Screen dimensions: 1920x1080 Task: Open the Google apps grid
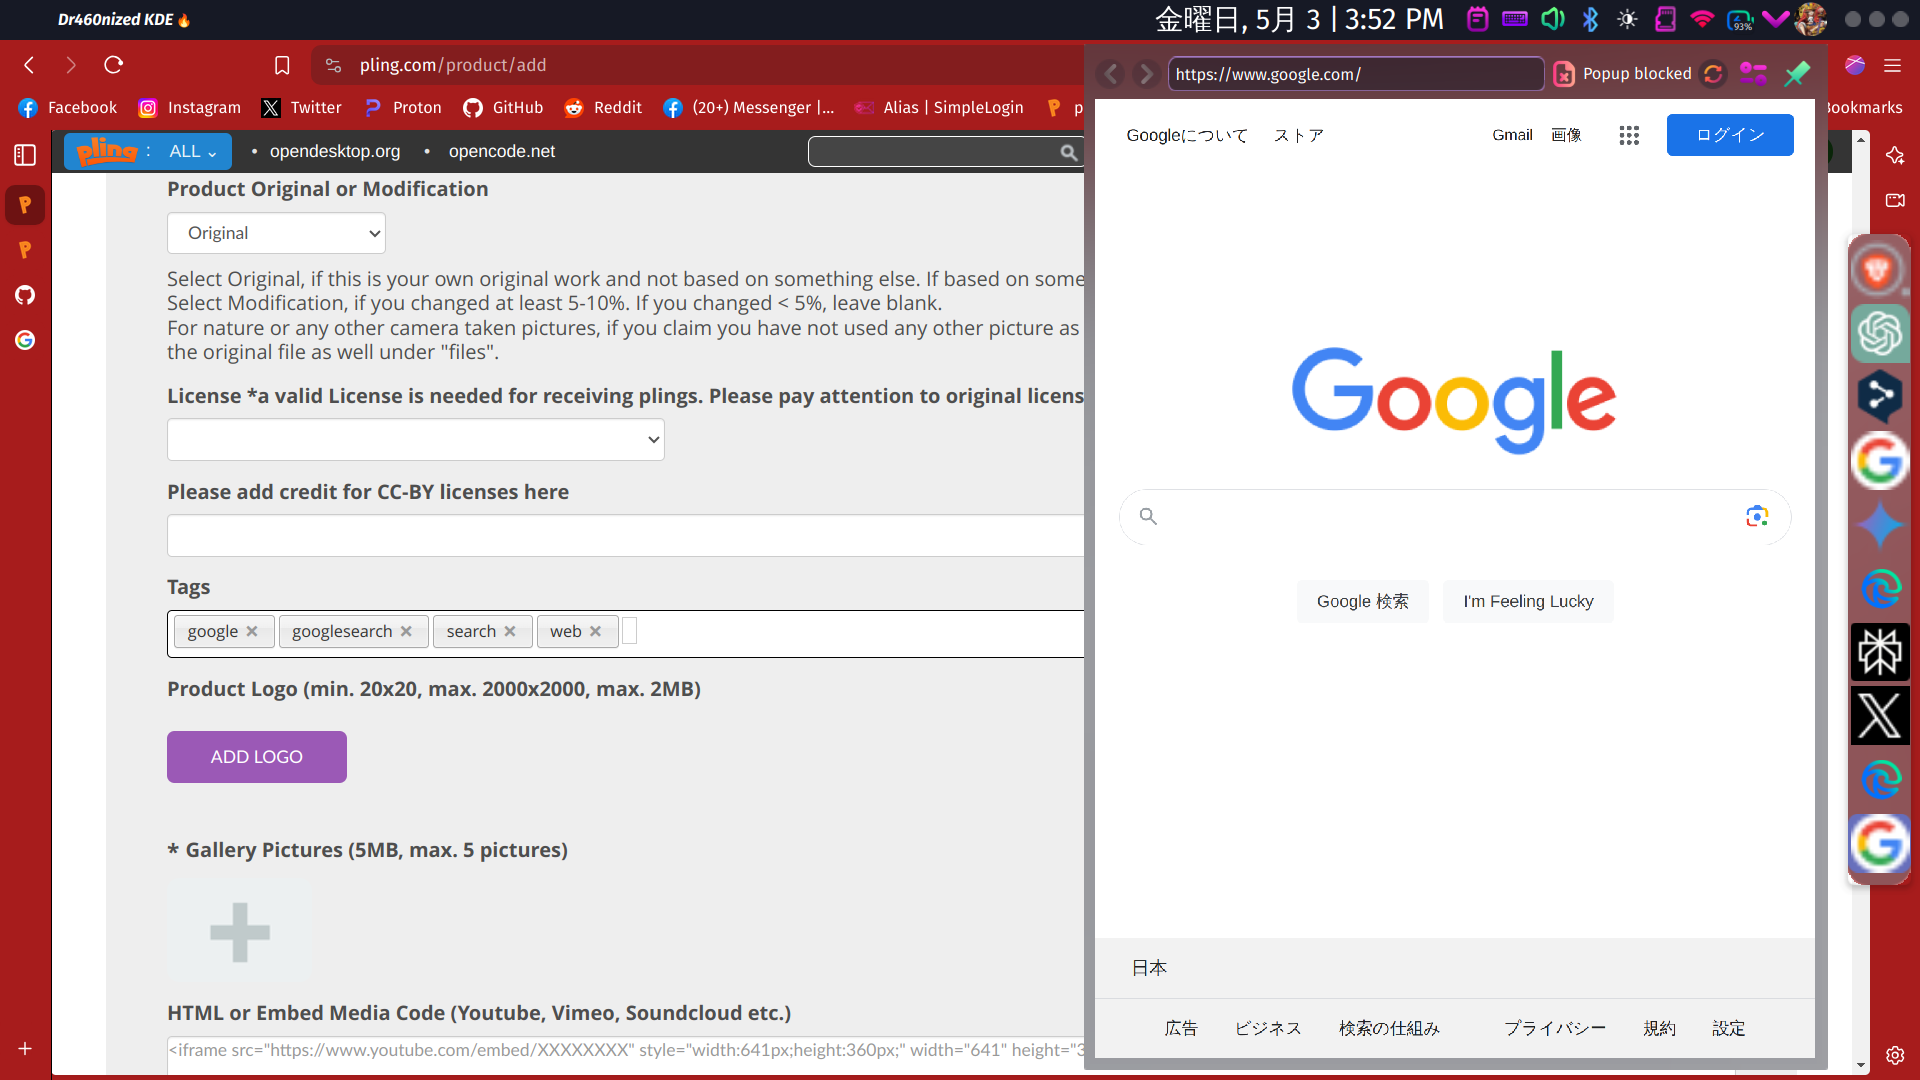[x=1629, y=135]
